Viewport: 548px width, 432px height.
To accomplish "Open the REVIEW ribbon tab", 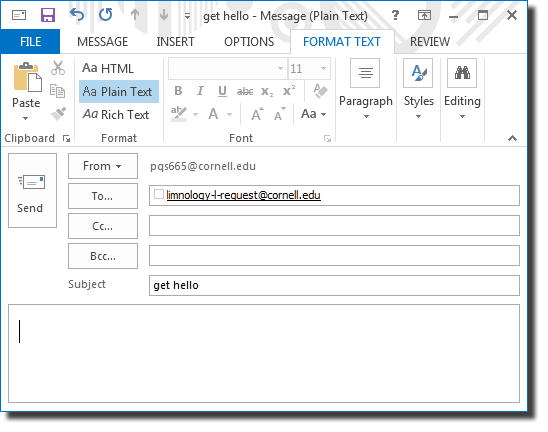I will point(430,42).
